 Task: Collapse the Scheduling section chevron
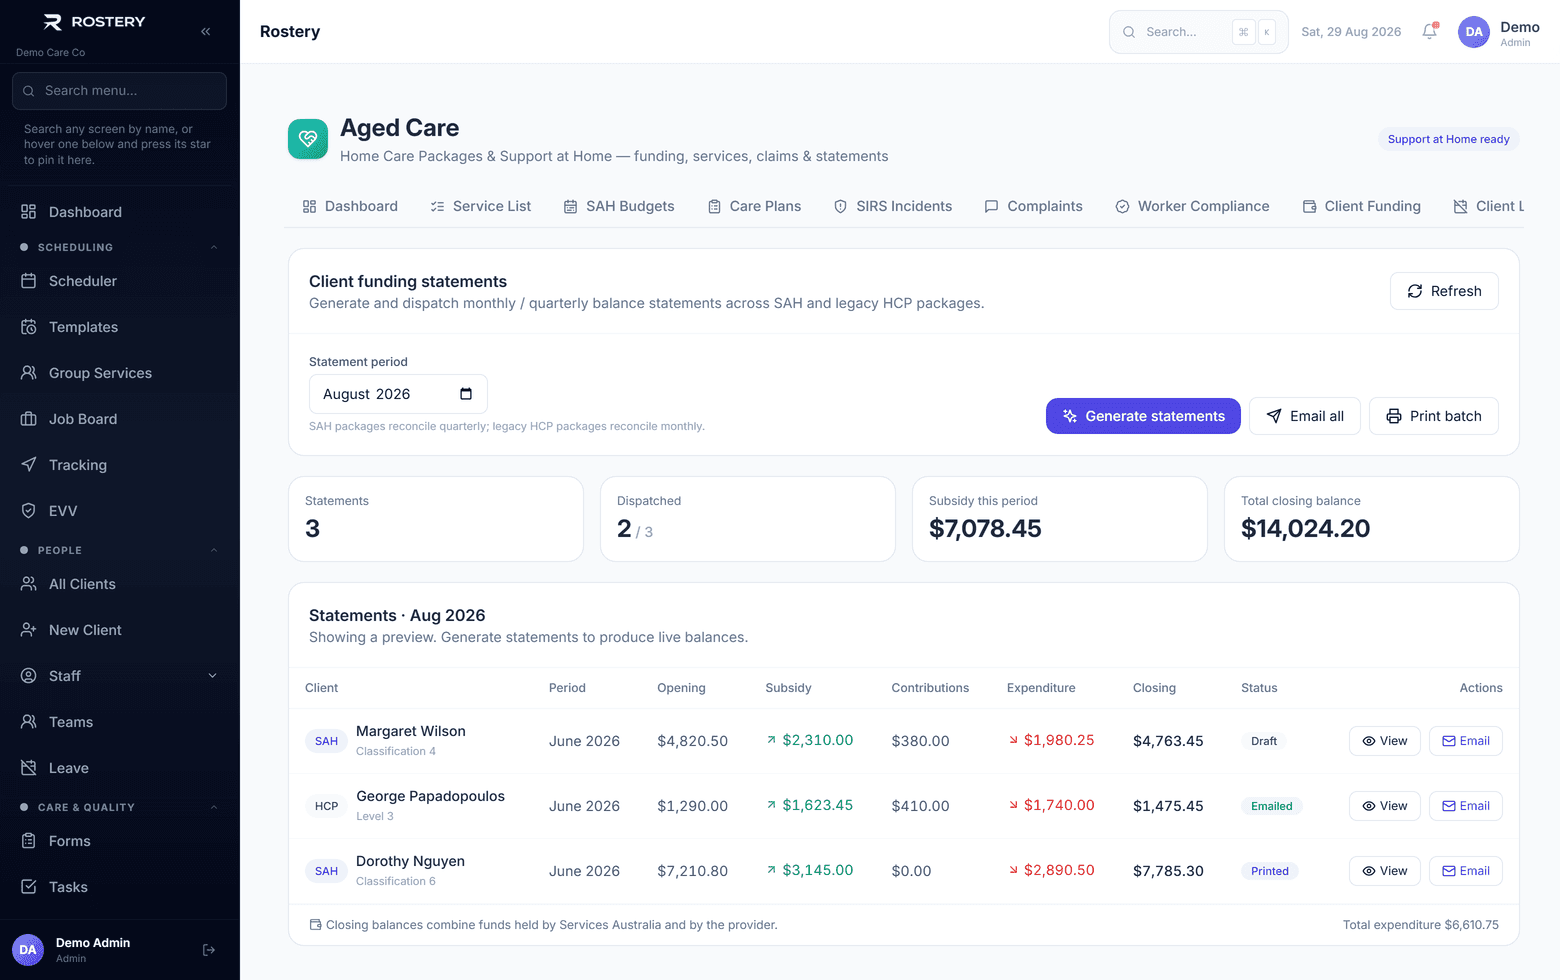213,247
